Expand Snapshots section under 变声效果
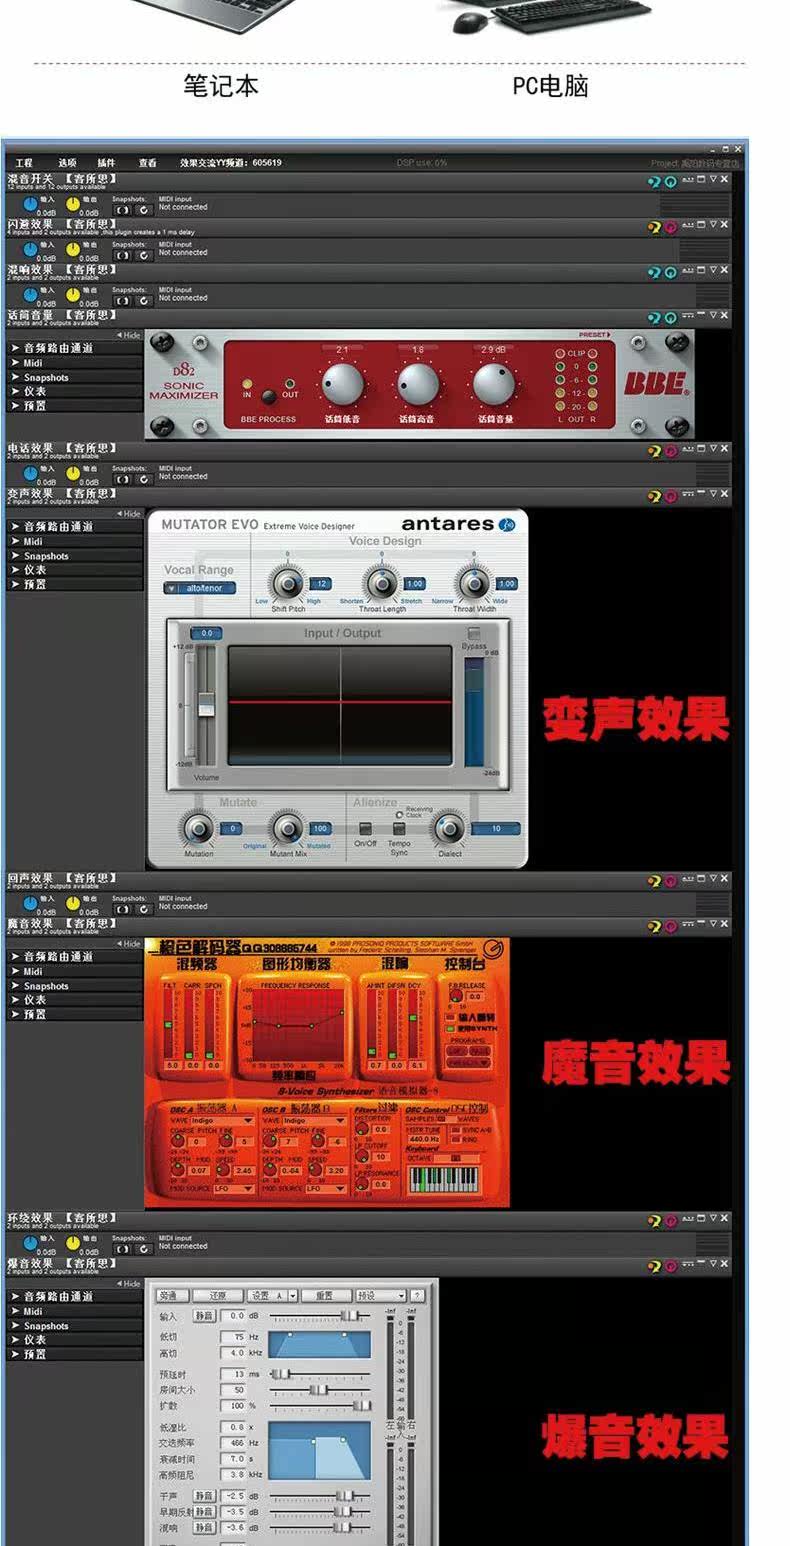The height and width of the screenshot is (1546, 790). [x=74, y=556]
